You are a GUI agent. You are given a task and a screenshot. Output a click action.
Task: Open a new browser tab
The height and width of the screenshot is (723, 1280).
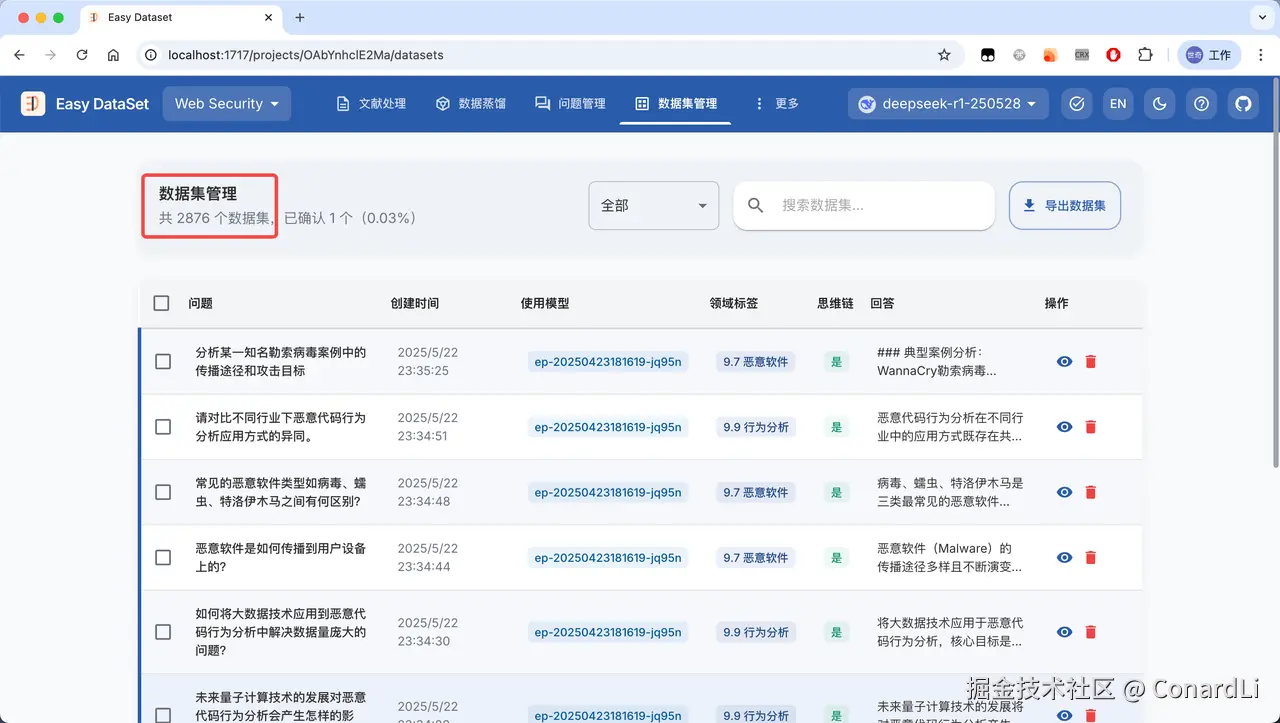[300, 17]
